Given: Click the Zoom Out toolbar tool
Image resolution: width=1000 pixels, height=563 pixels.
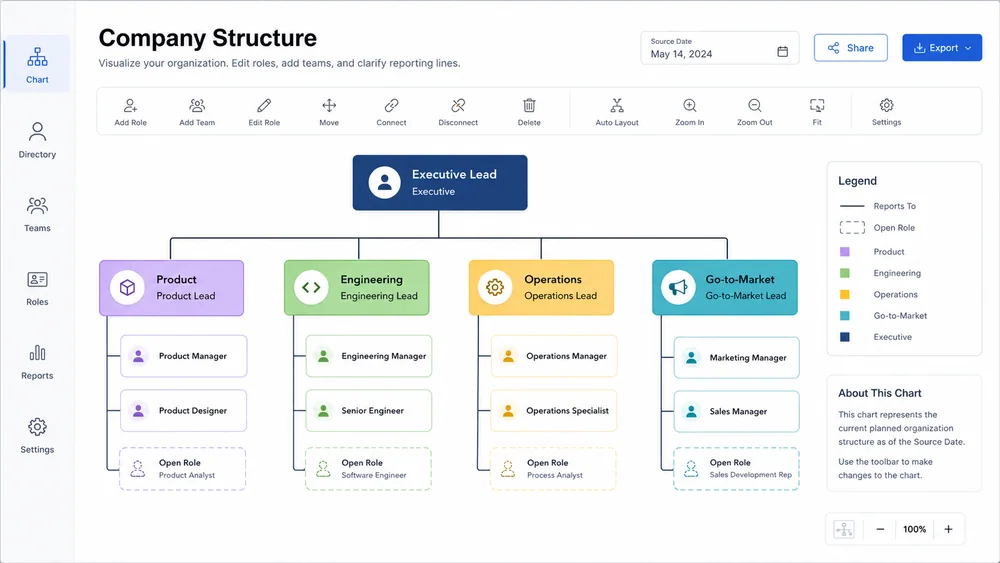Looking at the screenshot, I should click(754, 112).
